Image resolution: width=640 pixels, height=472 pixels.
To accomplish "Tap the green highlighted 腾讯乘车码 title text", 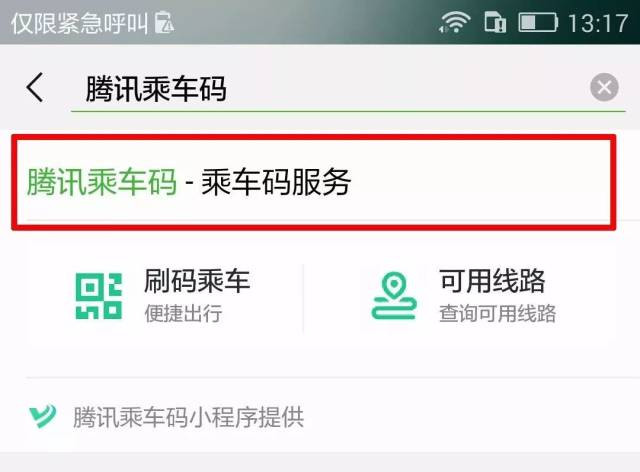I will tap(102, 182).
